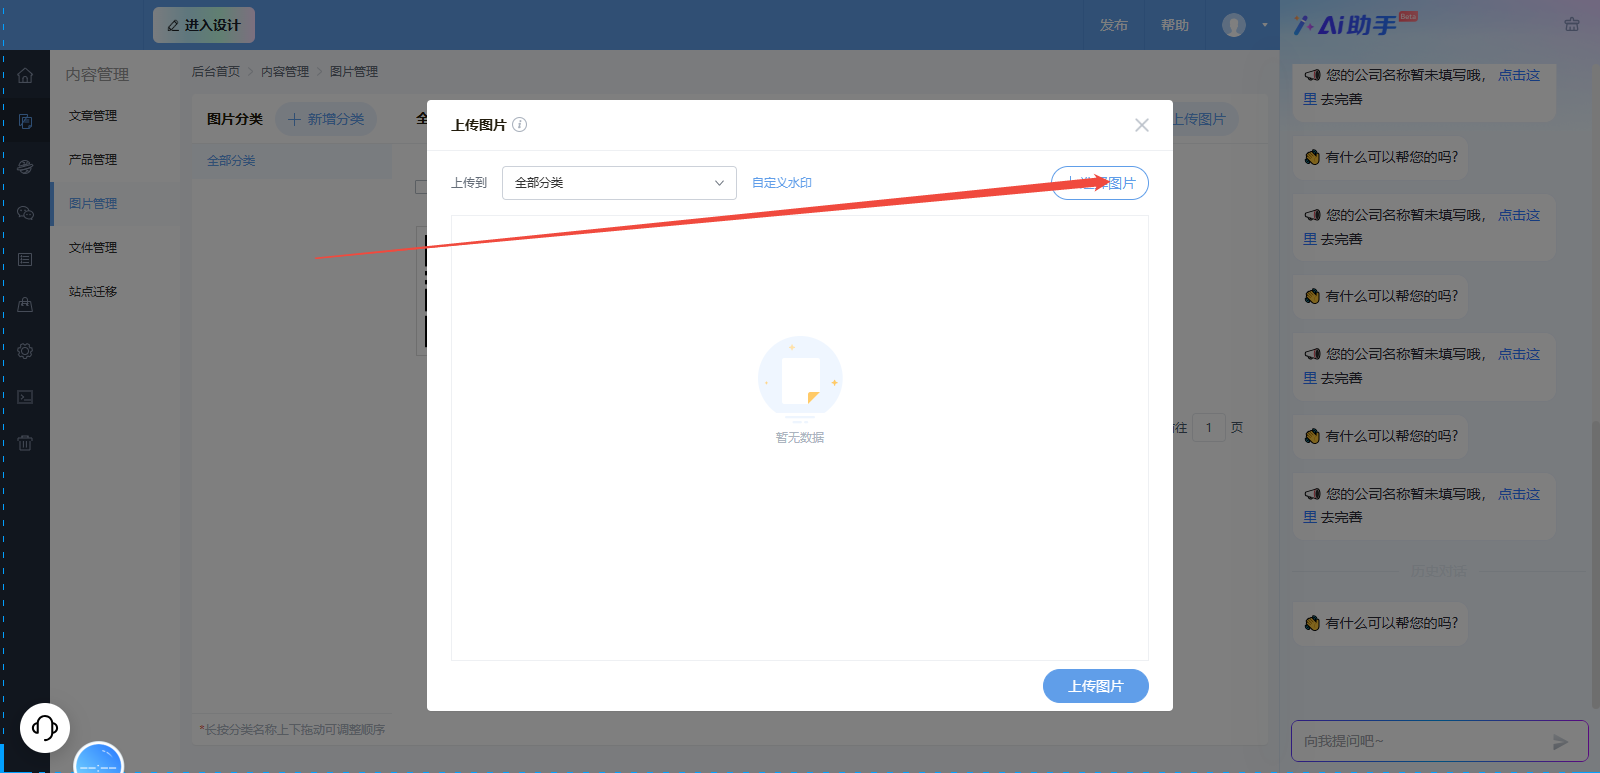Open the 全部分类 dropdown in the upload dialog
Viewport: 1600px width, 773px height.
(619, 183)
